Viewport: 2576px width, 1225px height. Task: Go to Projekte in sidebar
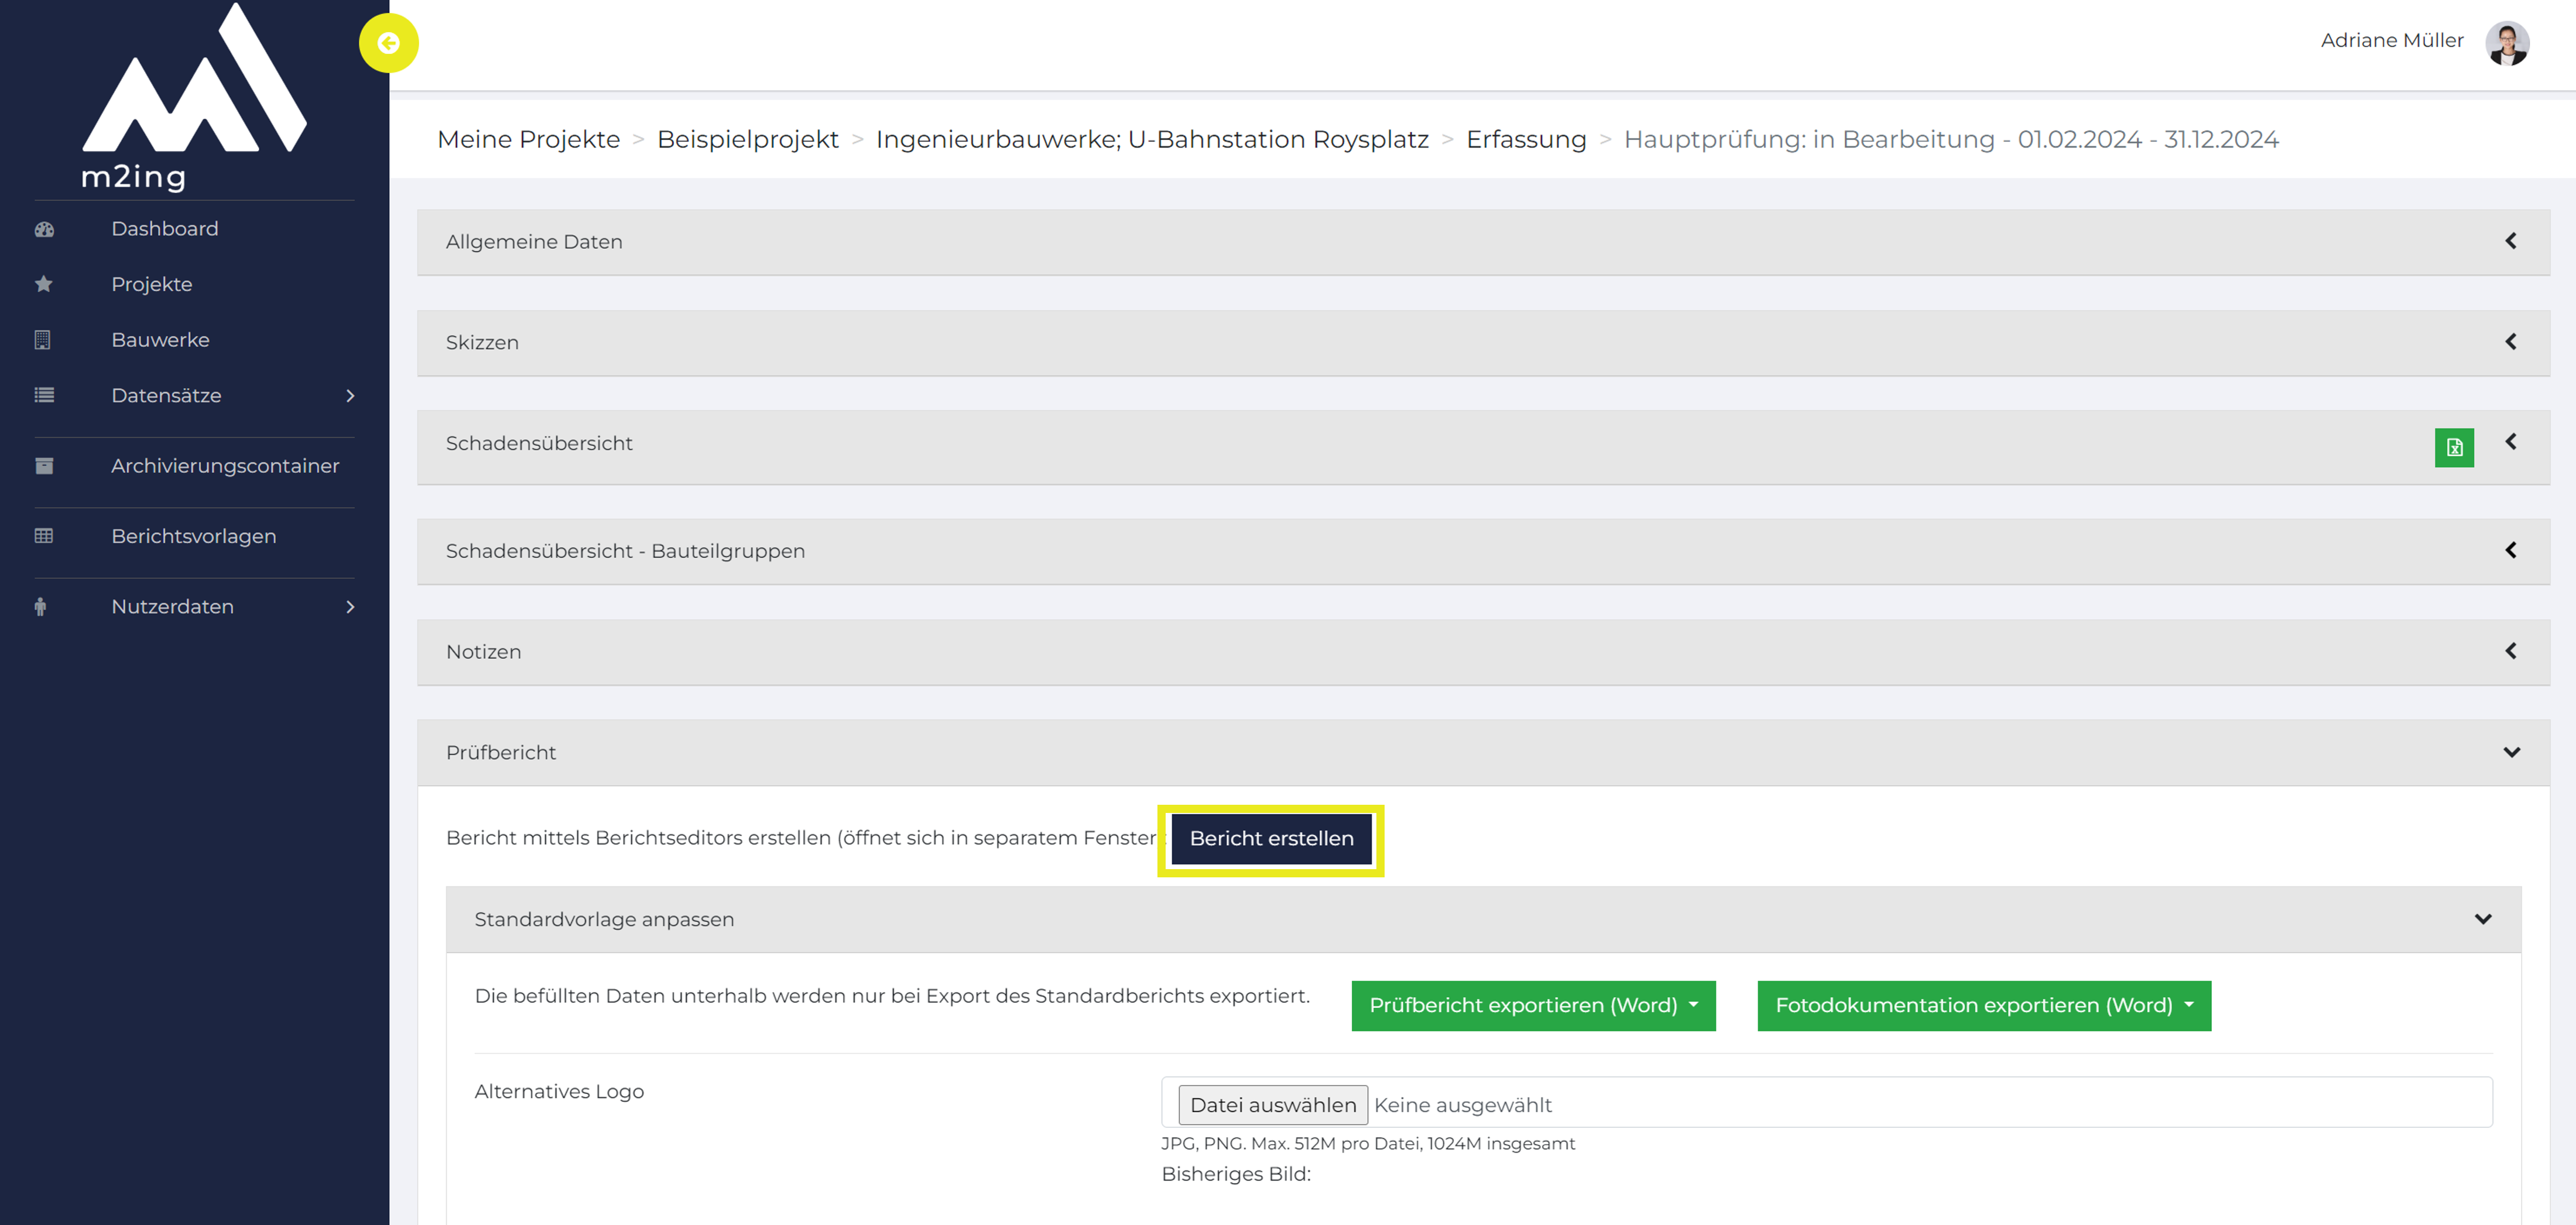pyautogui.click(x=152, y=284)
